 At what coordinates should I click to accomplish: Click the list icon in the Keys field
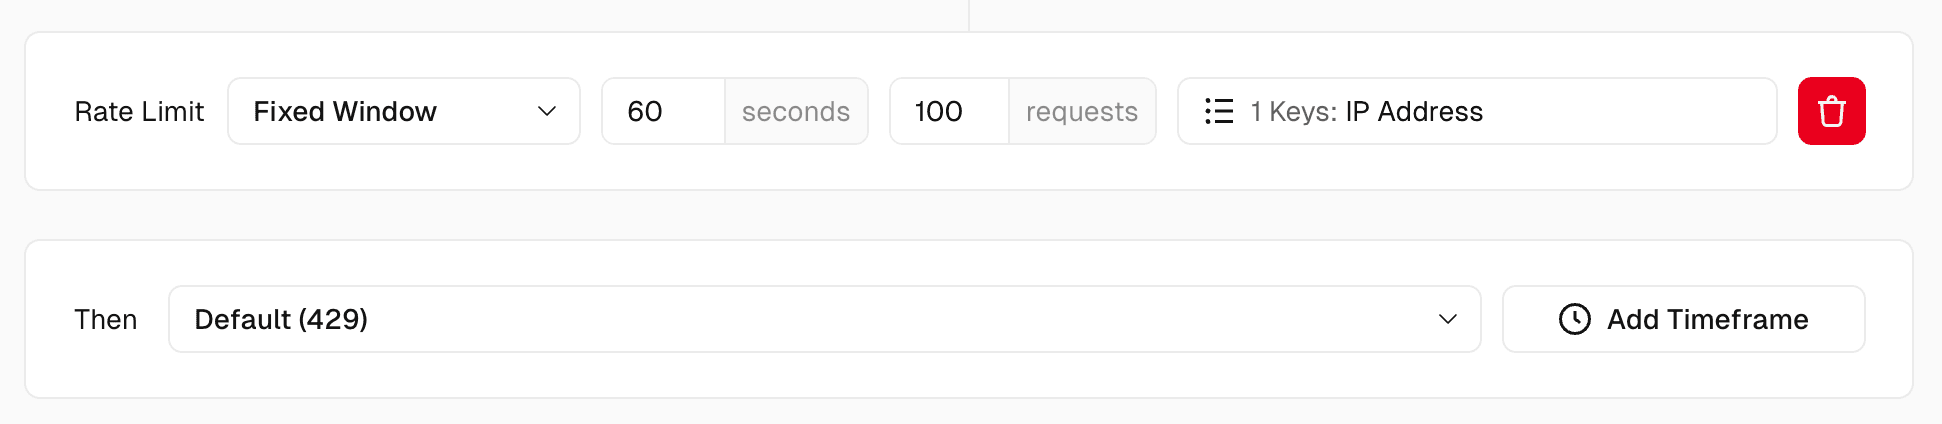(1218, 111)
